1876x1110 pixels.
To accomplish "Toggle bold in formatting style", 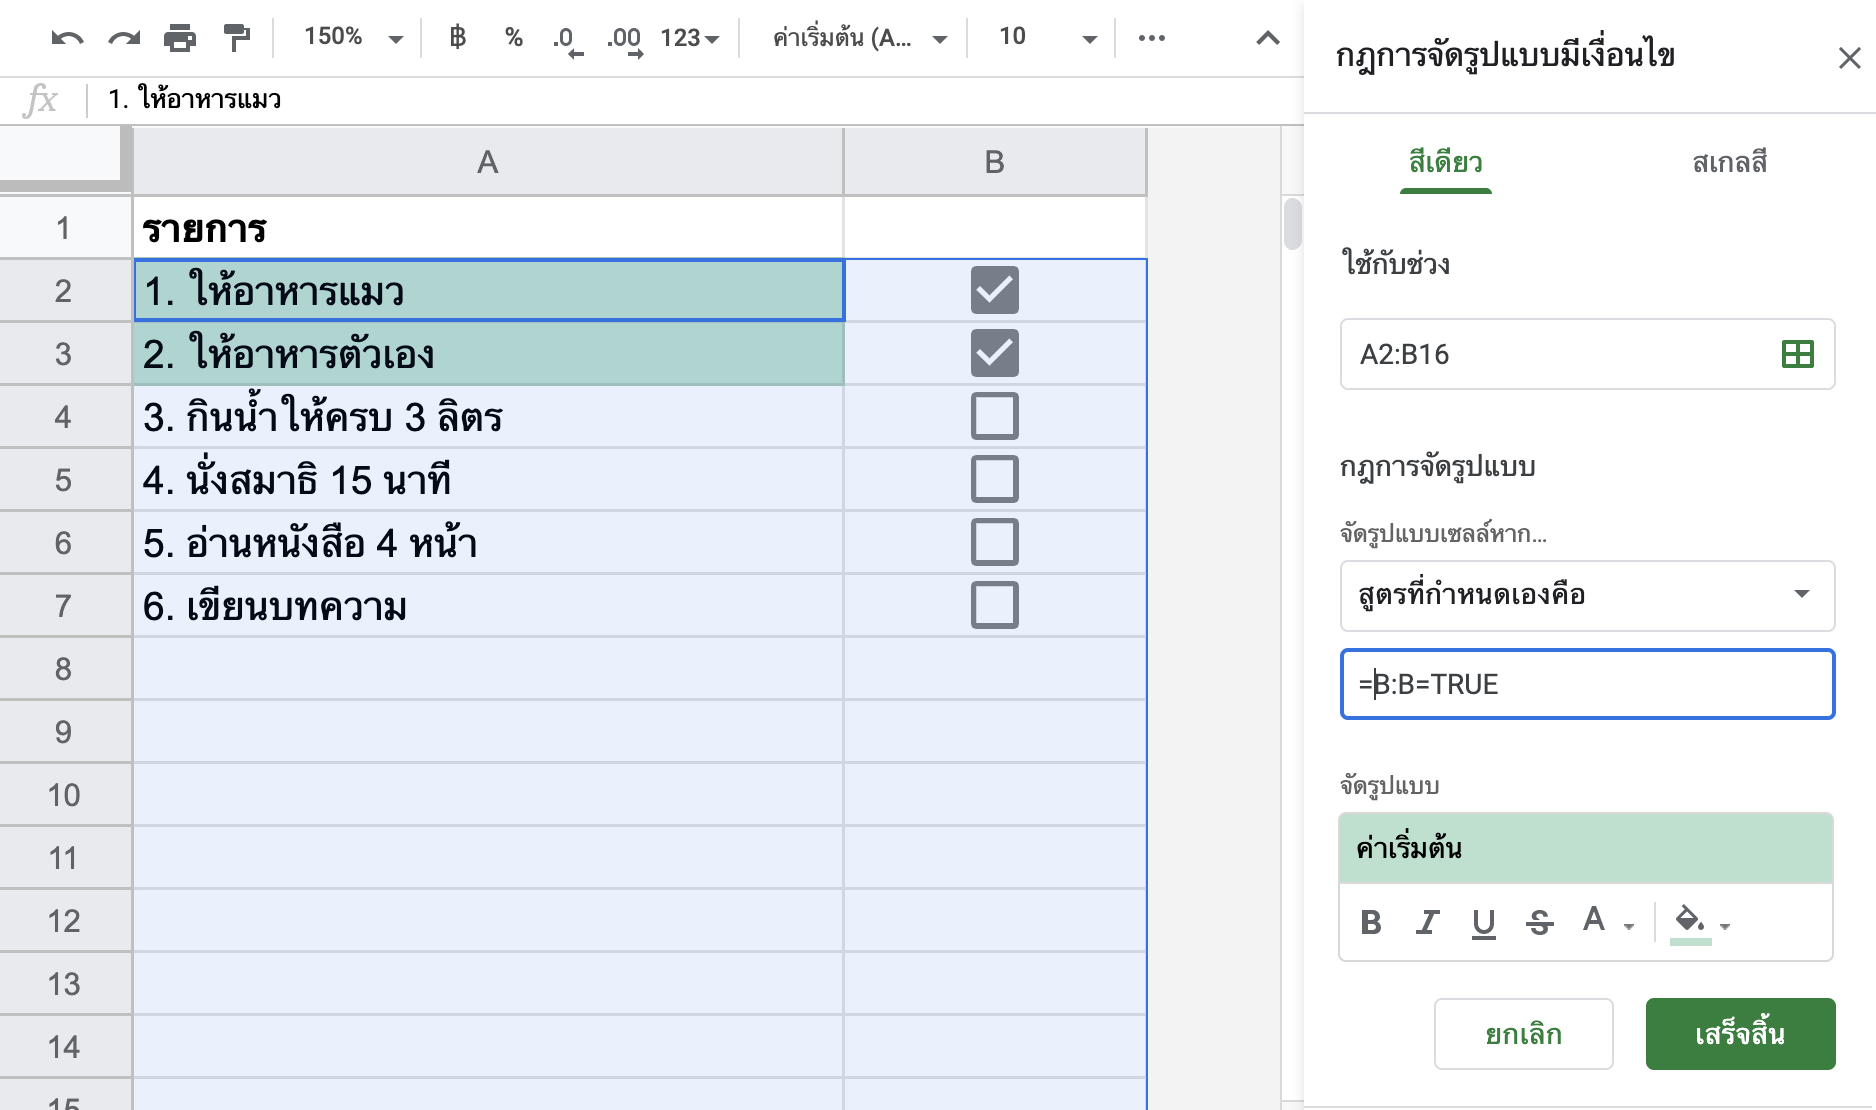I will [x=1371, y=922].
